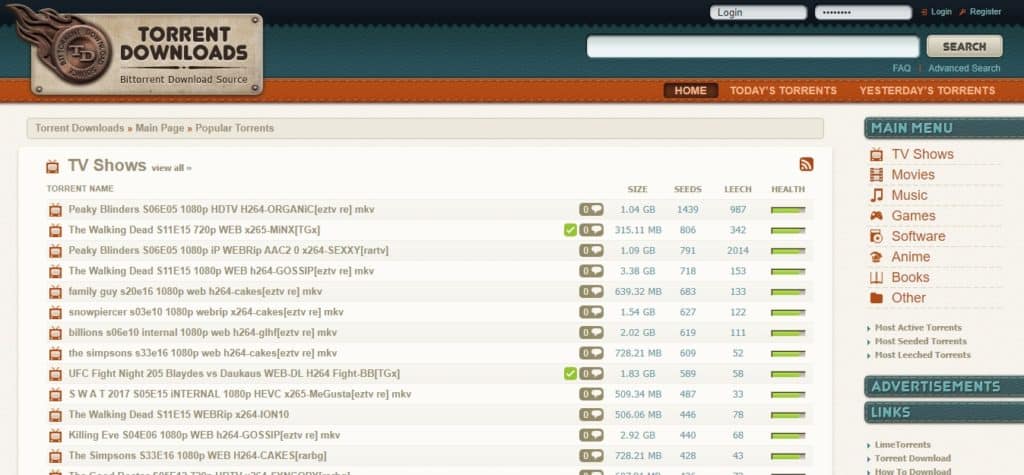The image size is (1024, 475).
Task: Click verified checkmark on Walking Dead MiNX
Action: (x=570, y=230)
